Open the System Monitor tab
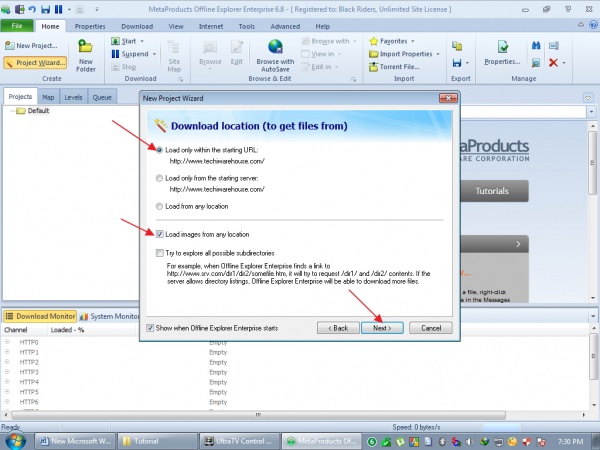The image size is (600, 450). (109, 316)
